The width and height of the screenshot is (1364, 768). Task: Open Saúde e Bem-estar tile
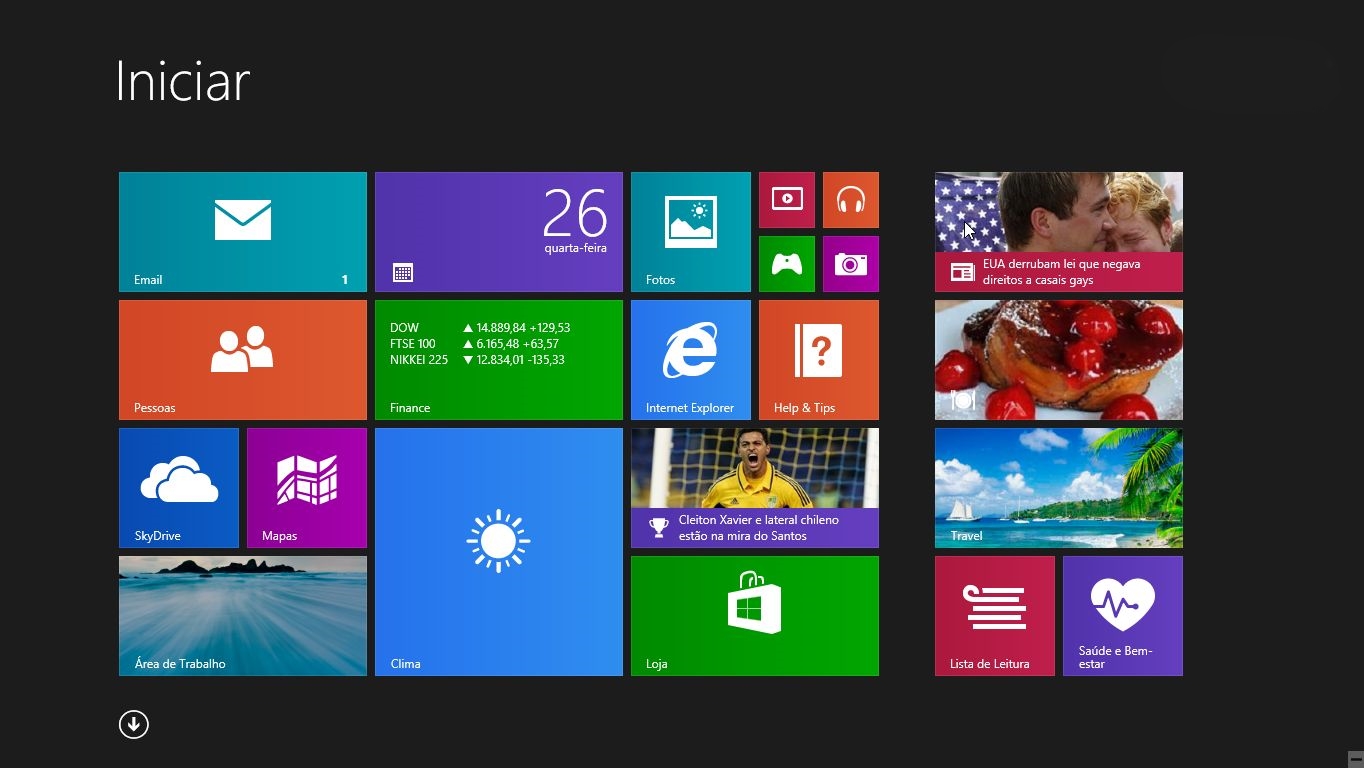pos(1123,616)
